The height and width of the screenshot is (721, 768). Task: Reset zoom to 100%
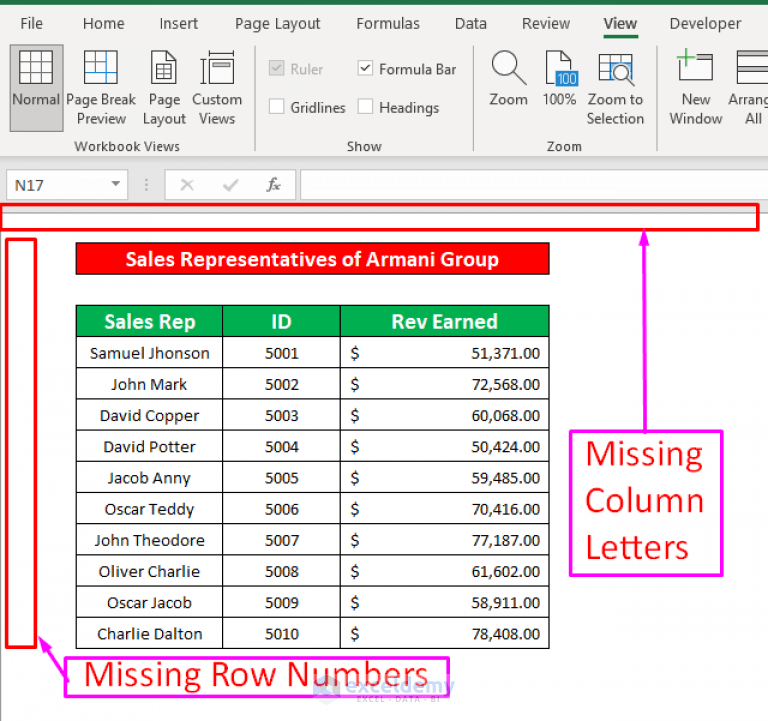pyautogui.click(x=559, y=78)
